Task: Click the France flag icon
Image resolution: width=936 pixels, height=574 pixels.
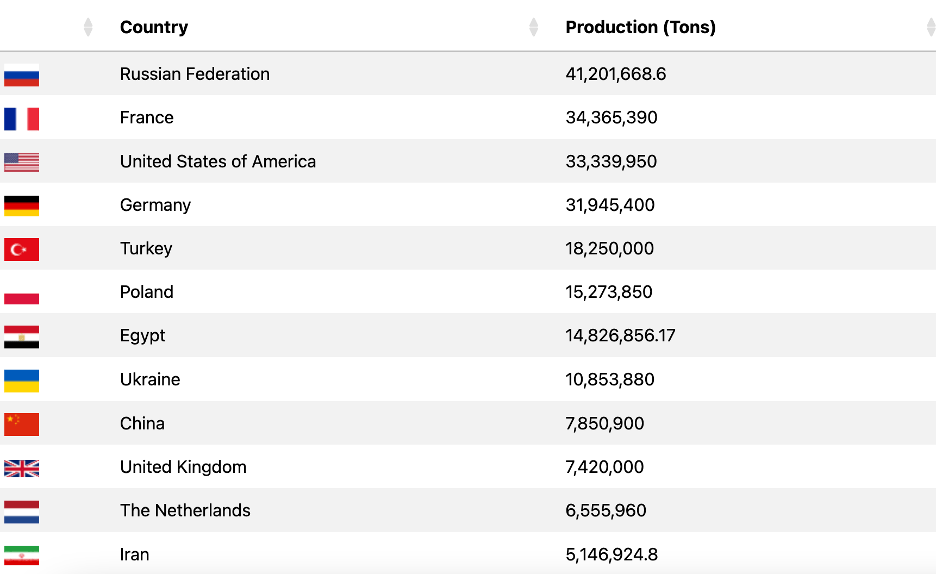Action: 21,119
